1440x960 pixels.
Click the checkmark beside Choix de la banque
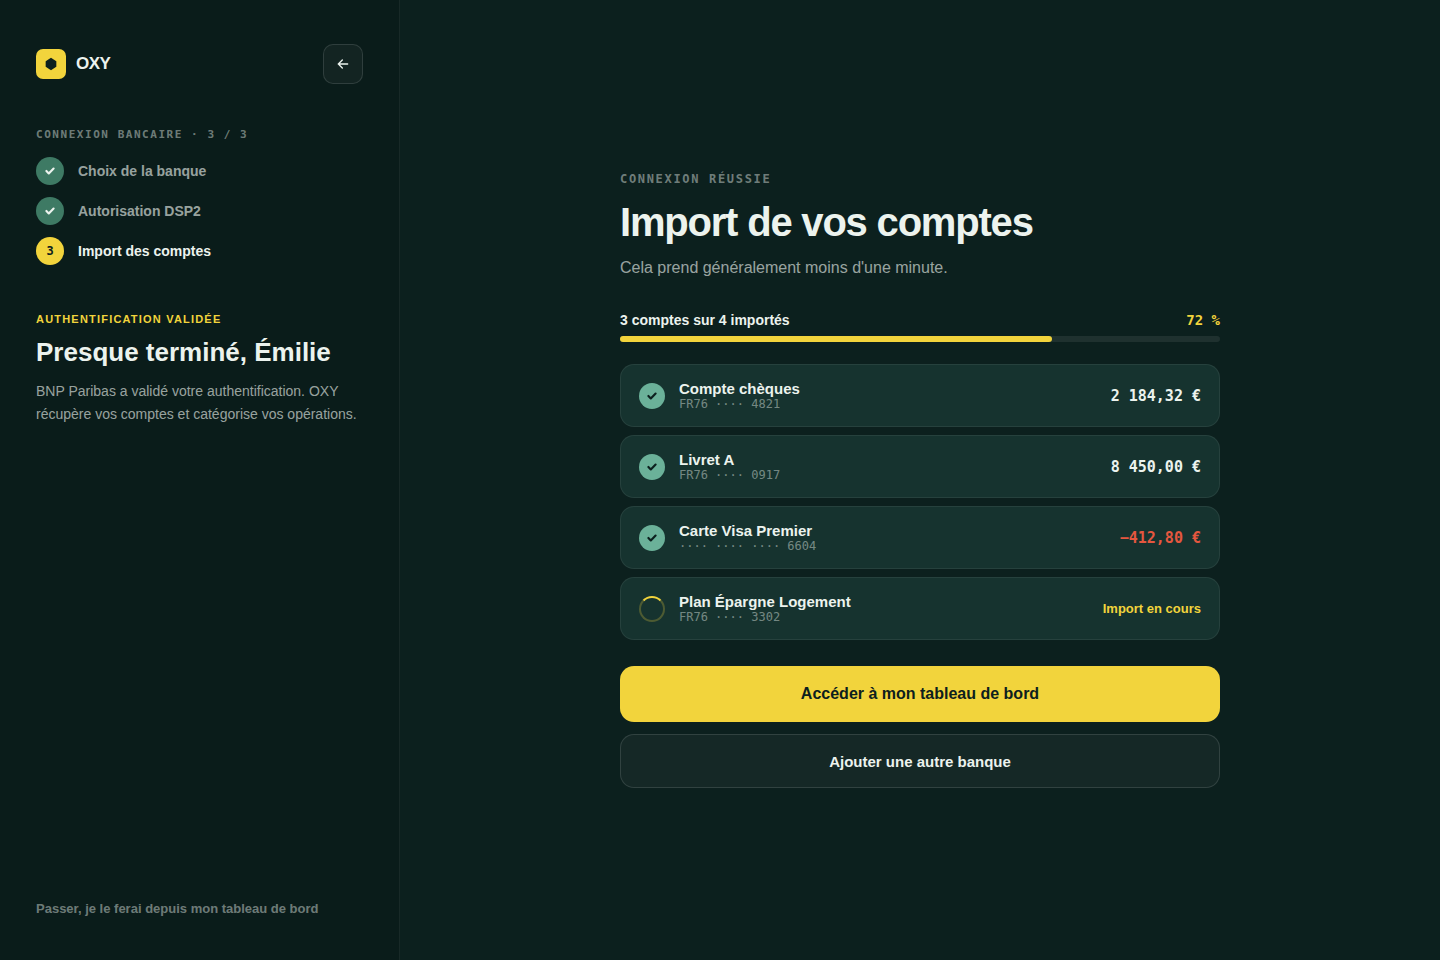(50, 171)
